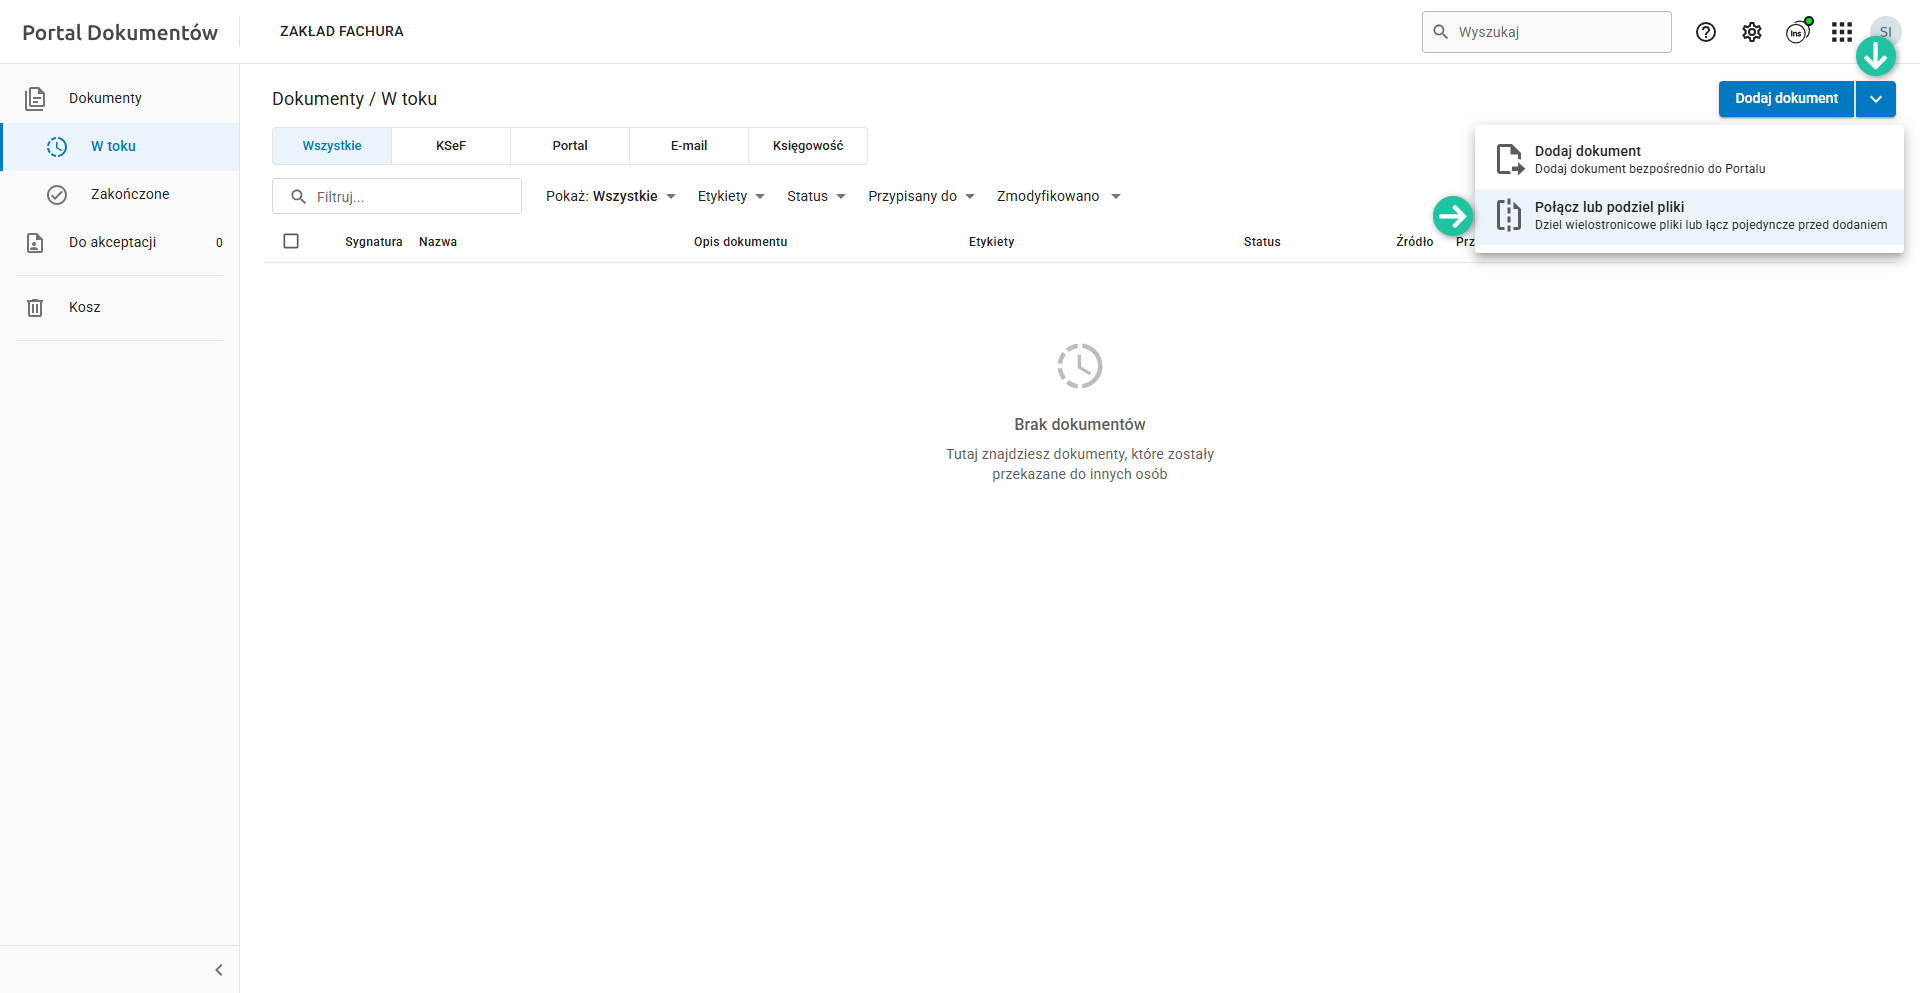The height and width of the screenshot is (993, 1920).
Task: Toggle the Dodaj dokument arrow dropdown
Action: 1876,99
